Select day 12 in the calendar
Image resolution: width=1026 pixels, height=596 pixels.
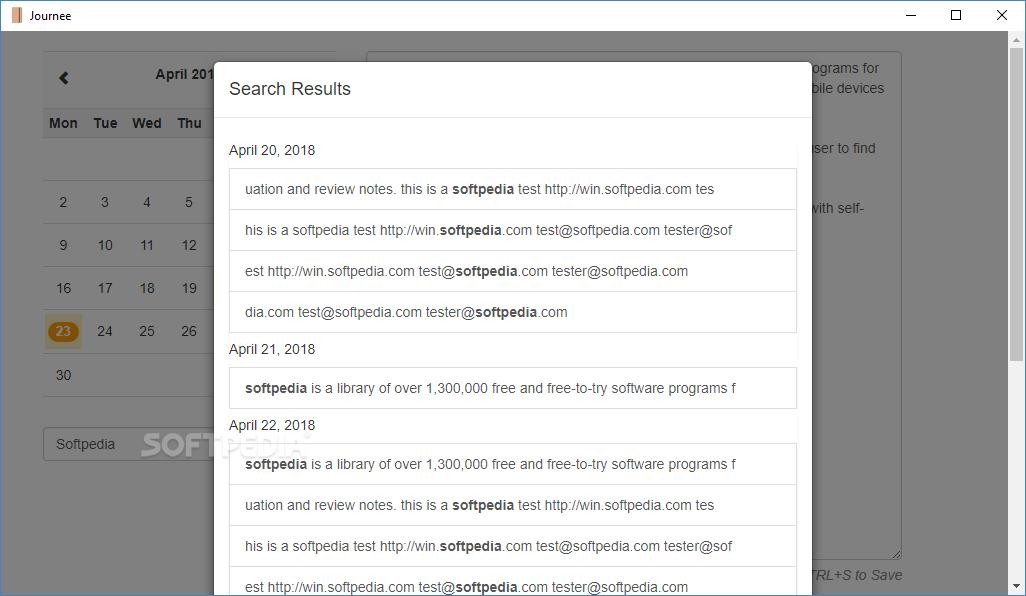(188, 245)
